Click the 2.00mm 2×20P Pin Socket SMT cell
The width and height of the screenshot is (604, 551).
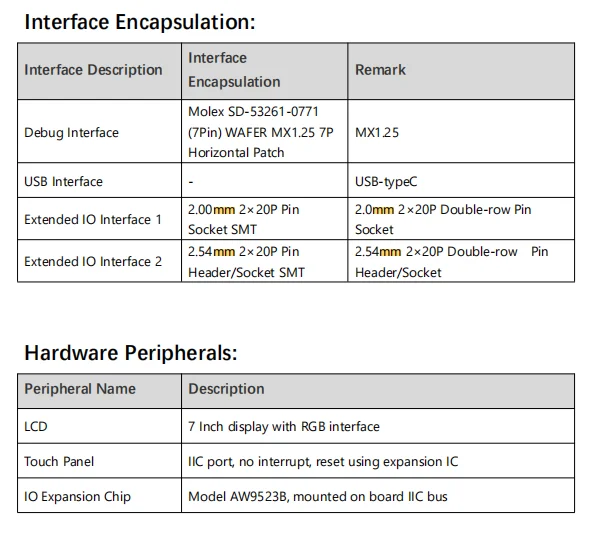pos(244,220)
